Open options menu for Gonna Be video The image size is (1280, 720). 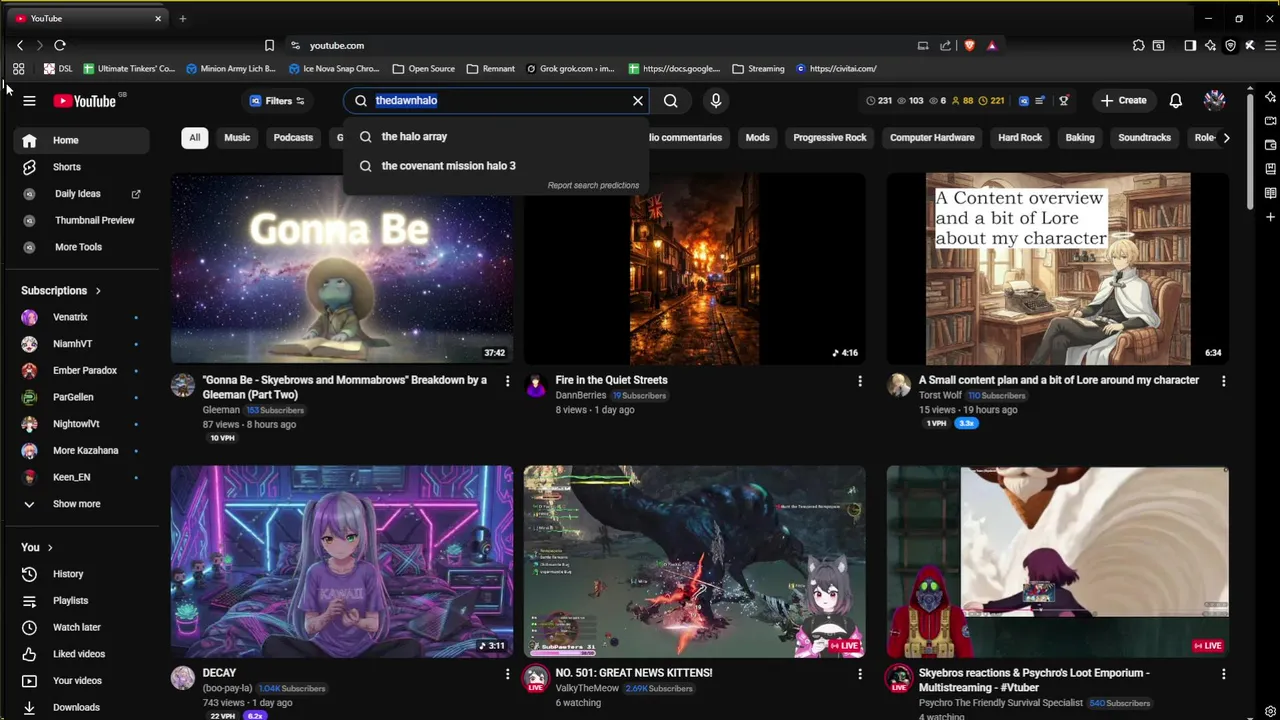[507, 381]
